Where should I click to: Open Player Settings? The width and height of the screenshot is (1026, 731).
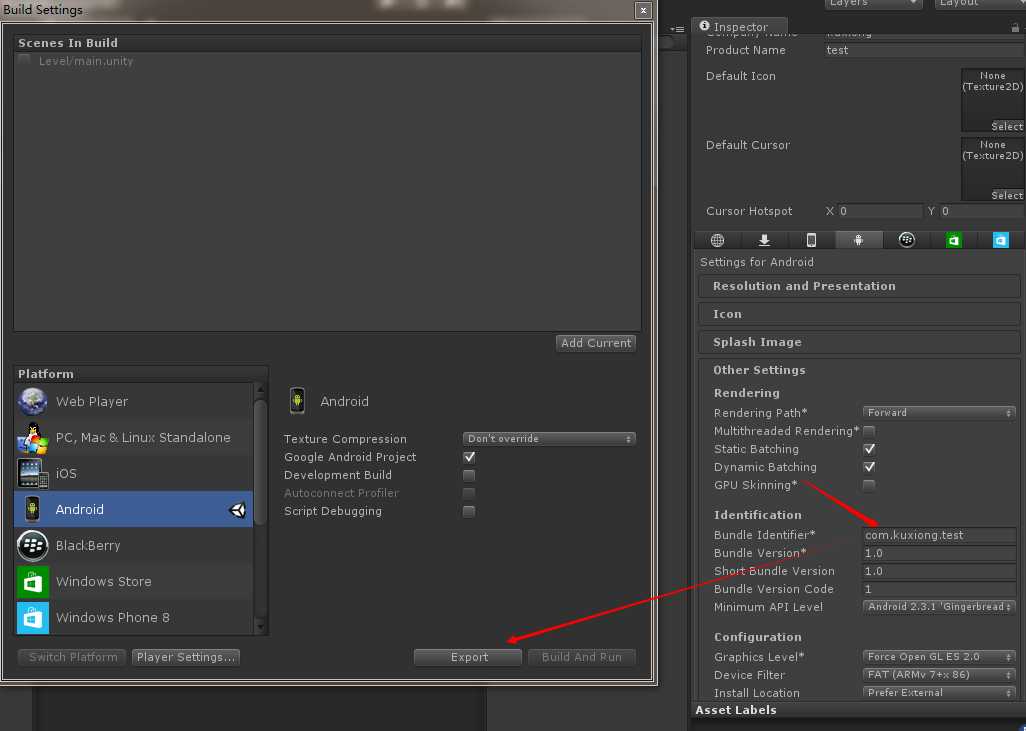click(186, 657)
